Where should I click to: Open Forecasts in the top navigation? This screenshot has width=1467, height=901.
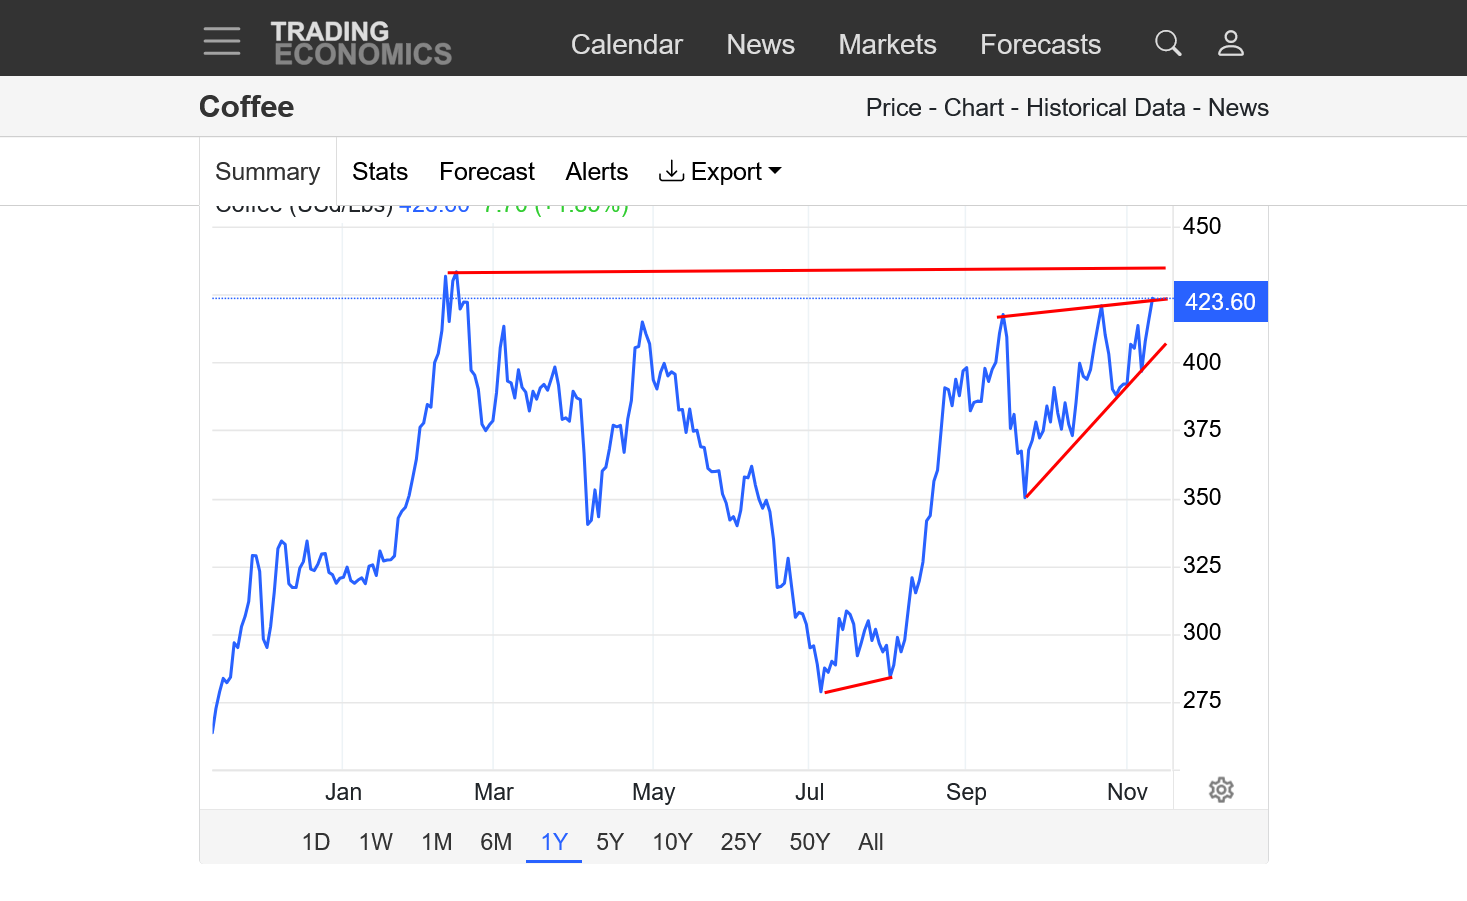pos(1040,45)
